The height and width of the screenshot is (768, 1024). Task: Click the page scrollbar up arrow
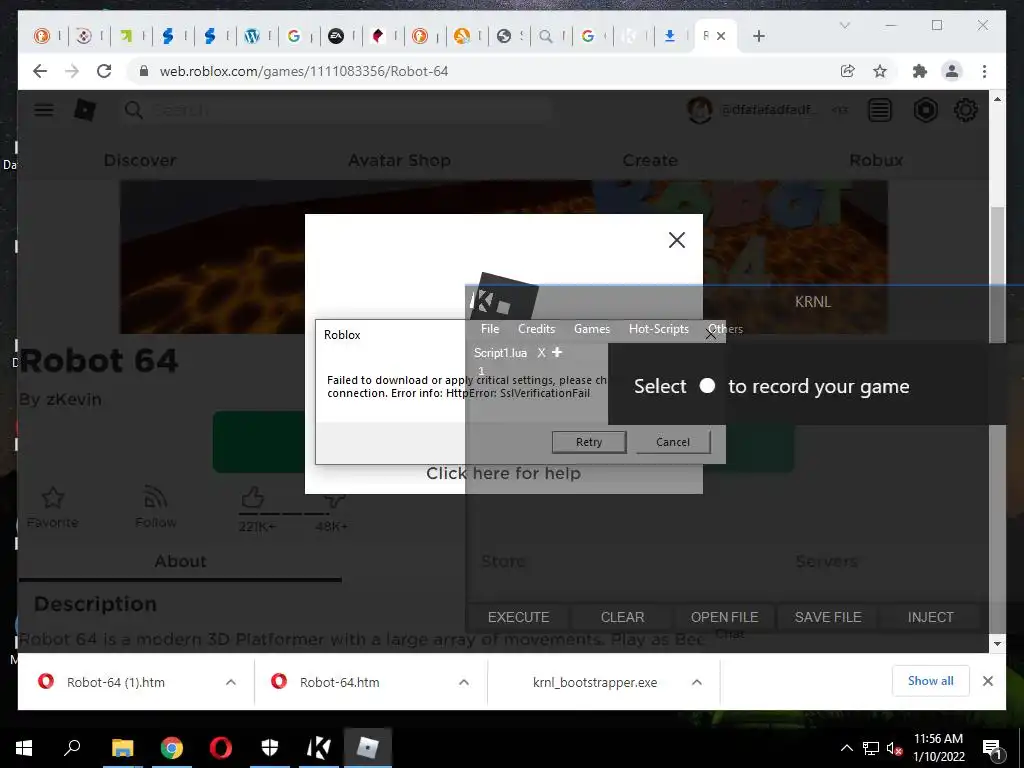[997, 99]
